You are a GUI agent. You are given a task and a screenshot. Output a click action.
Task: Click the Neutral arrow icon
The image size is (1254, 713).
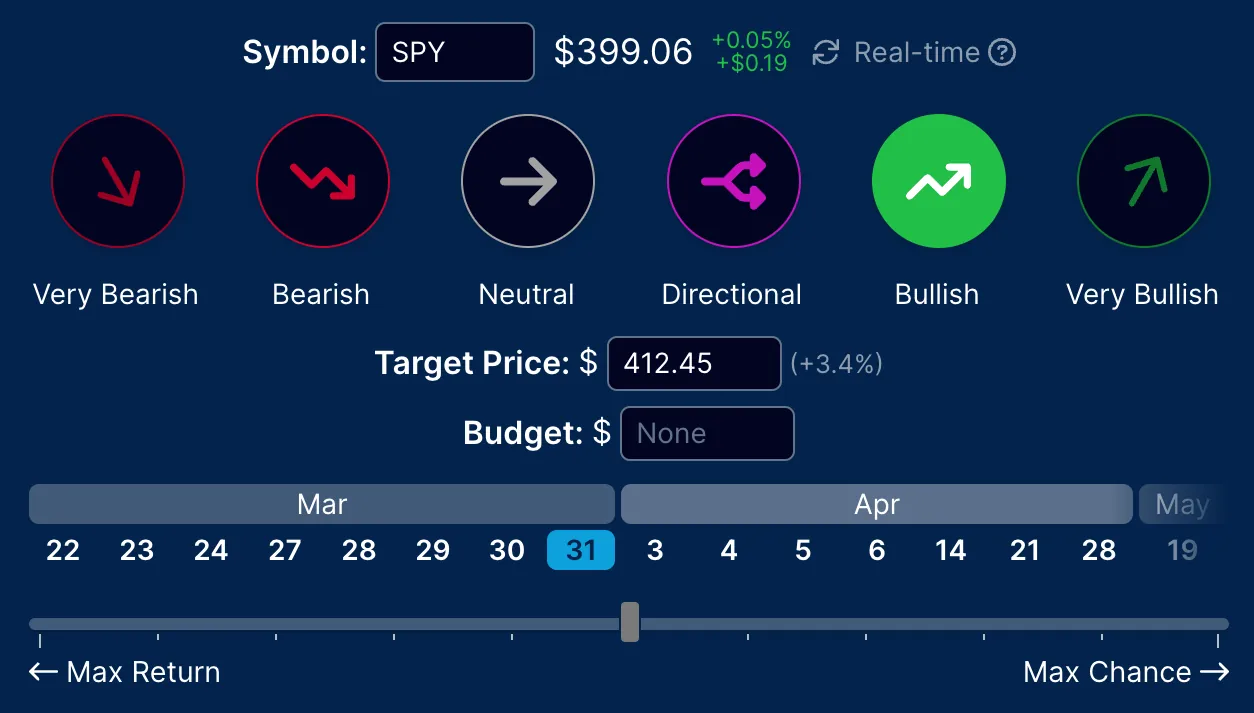pyautogui.click(x=527, y=181)
